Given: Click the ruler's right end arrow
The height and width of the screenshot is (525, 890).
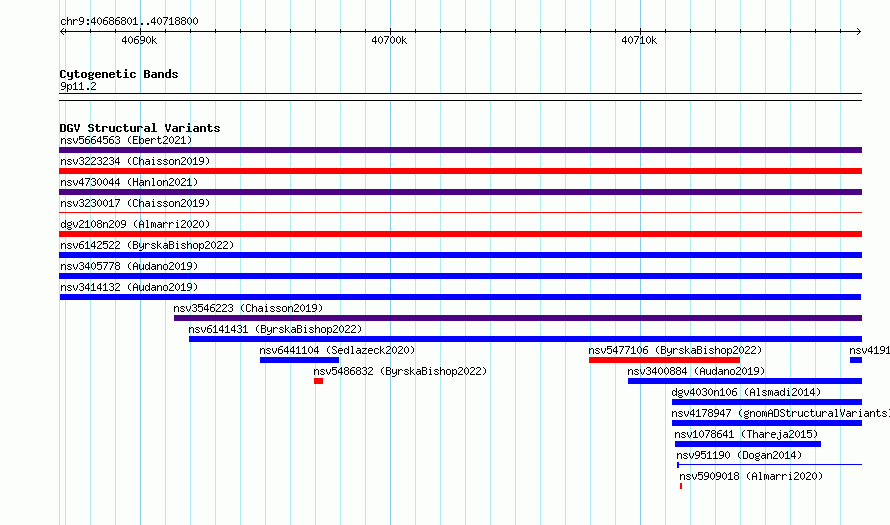Looking at the screenshot, I should pyautogui.click(x=859, y=31).
